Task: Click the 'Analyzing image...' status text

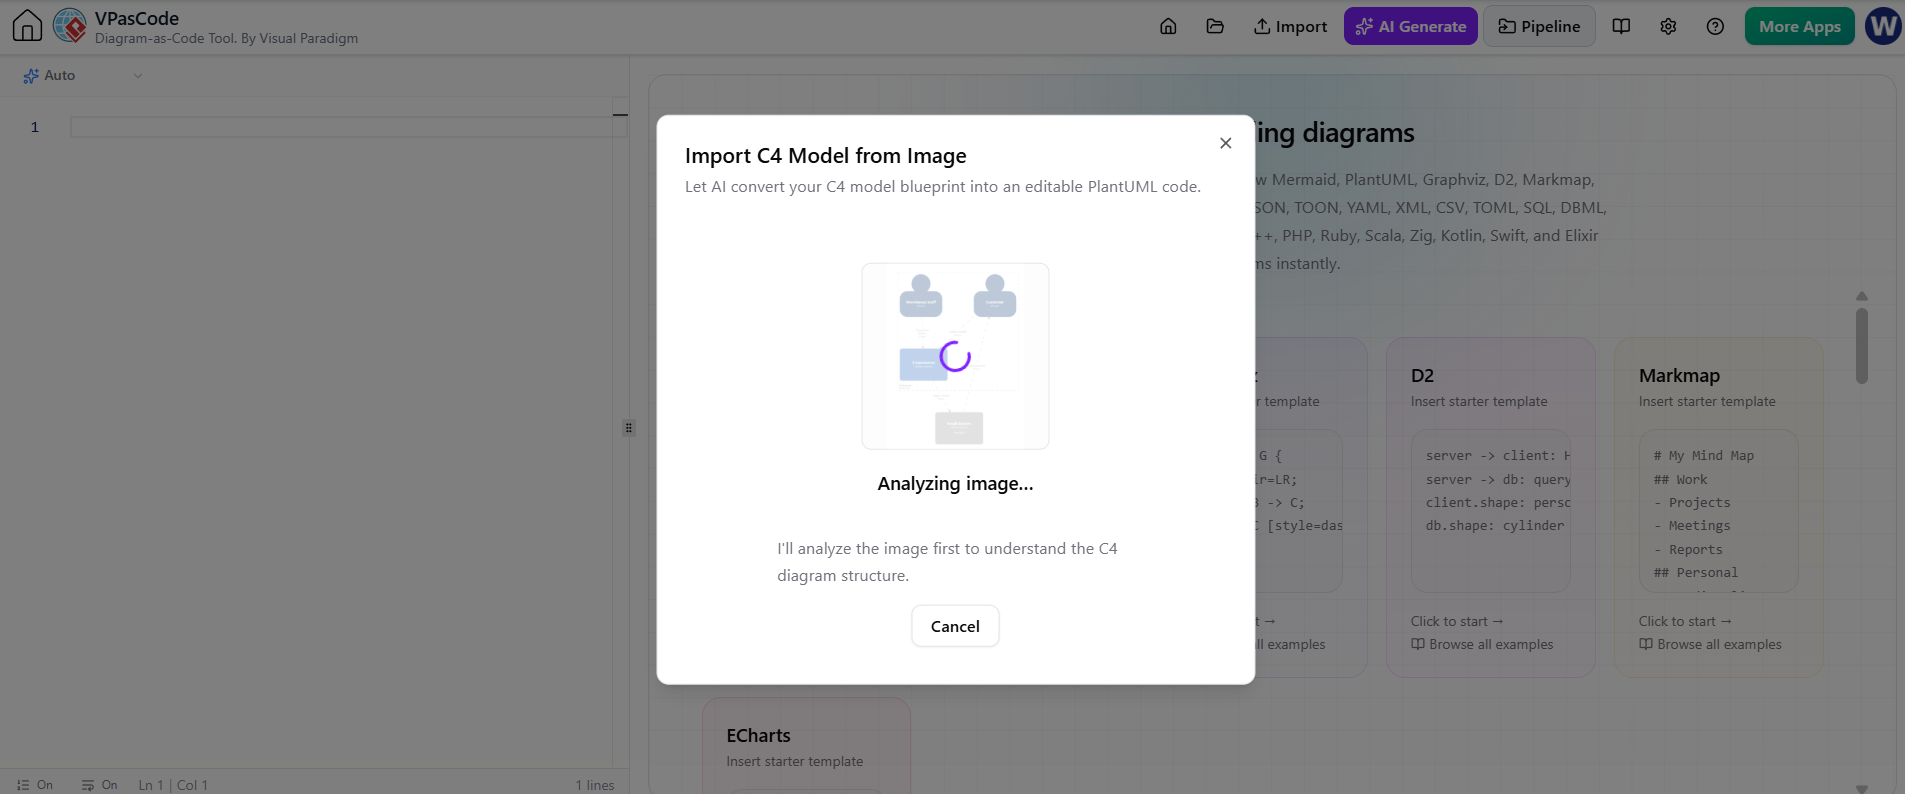Action: click(955, 484)
